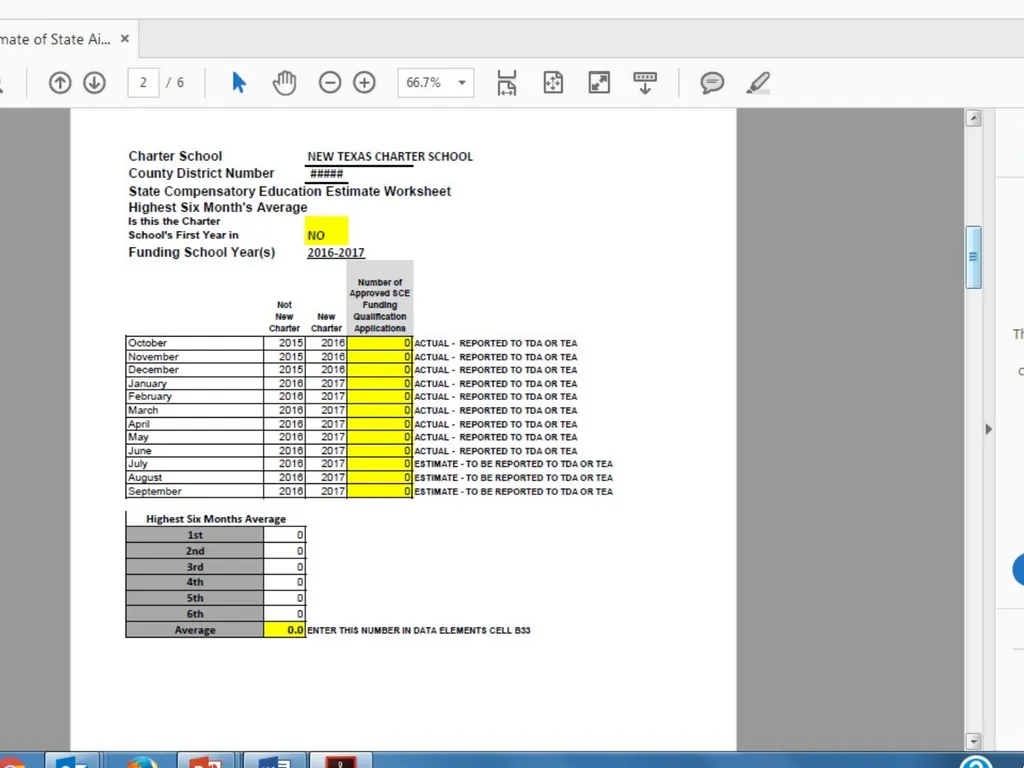Click the ##### county district number
This screenshot has width=1024, height=768.
[x=327, y=174]
